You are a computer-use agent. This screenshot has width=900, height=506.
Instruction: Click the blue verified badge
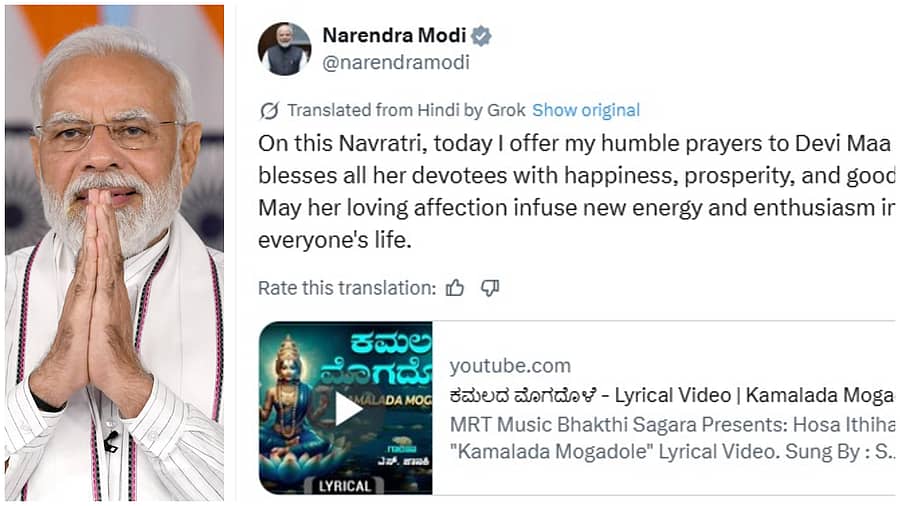pyautogui.click(x=481, y=36)
